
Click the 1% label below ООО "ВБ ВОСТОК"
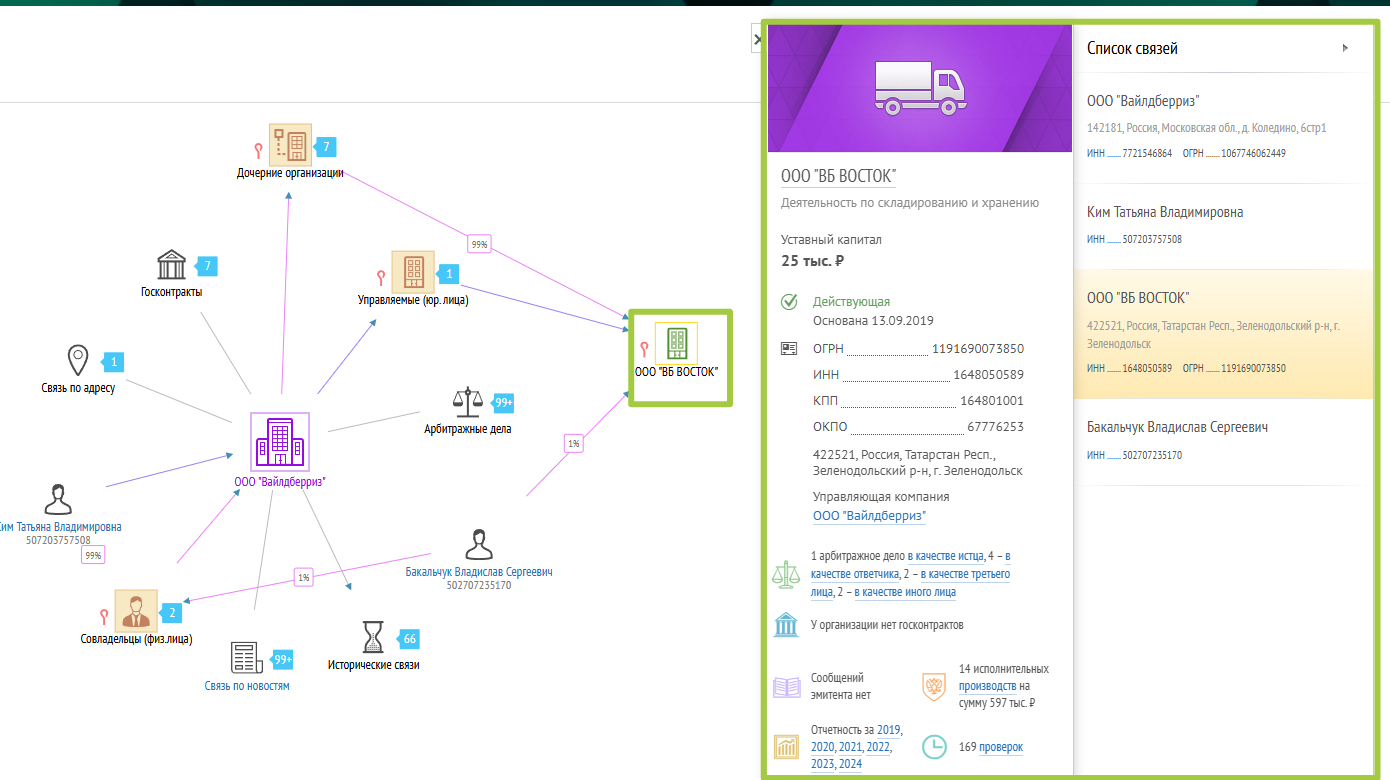click(x=573, y=443)
